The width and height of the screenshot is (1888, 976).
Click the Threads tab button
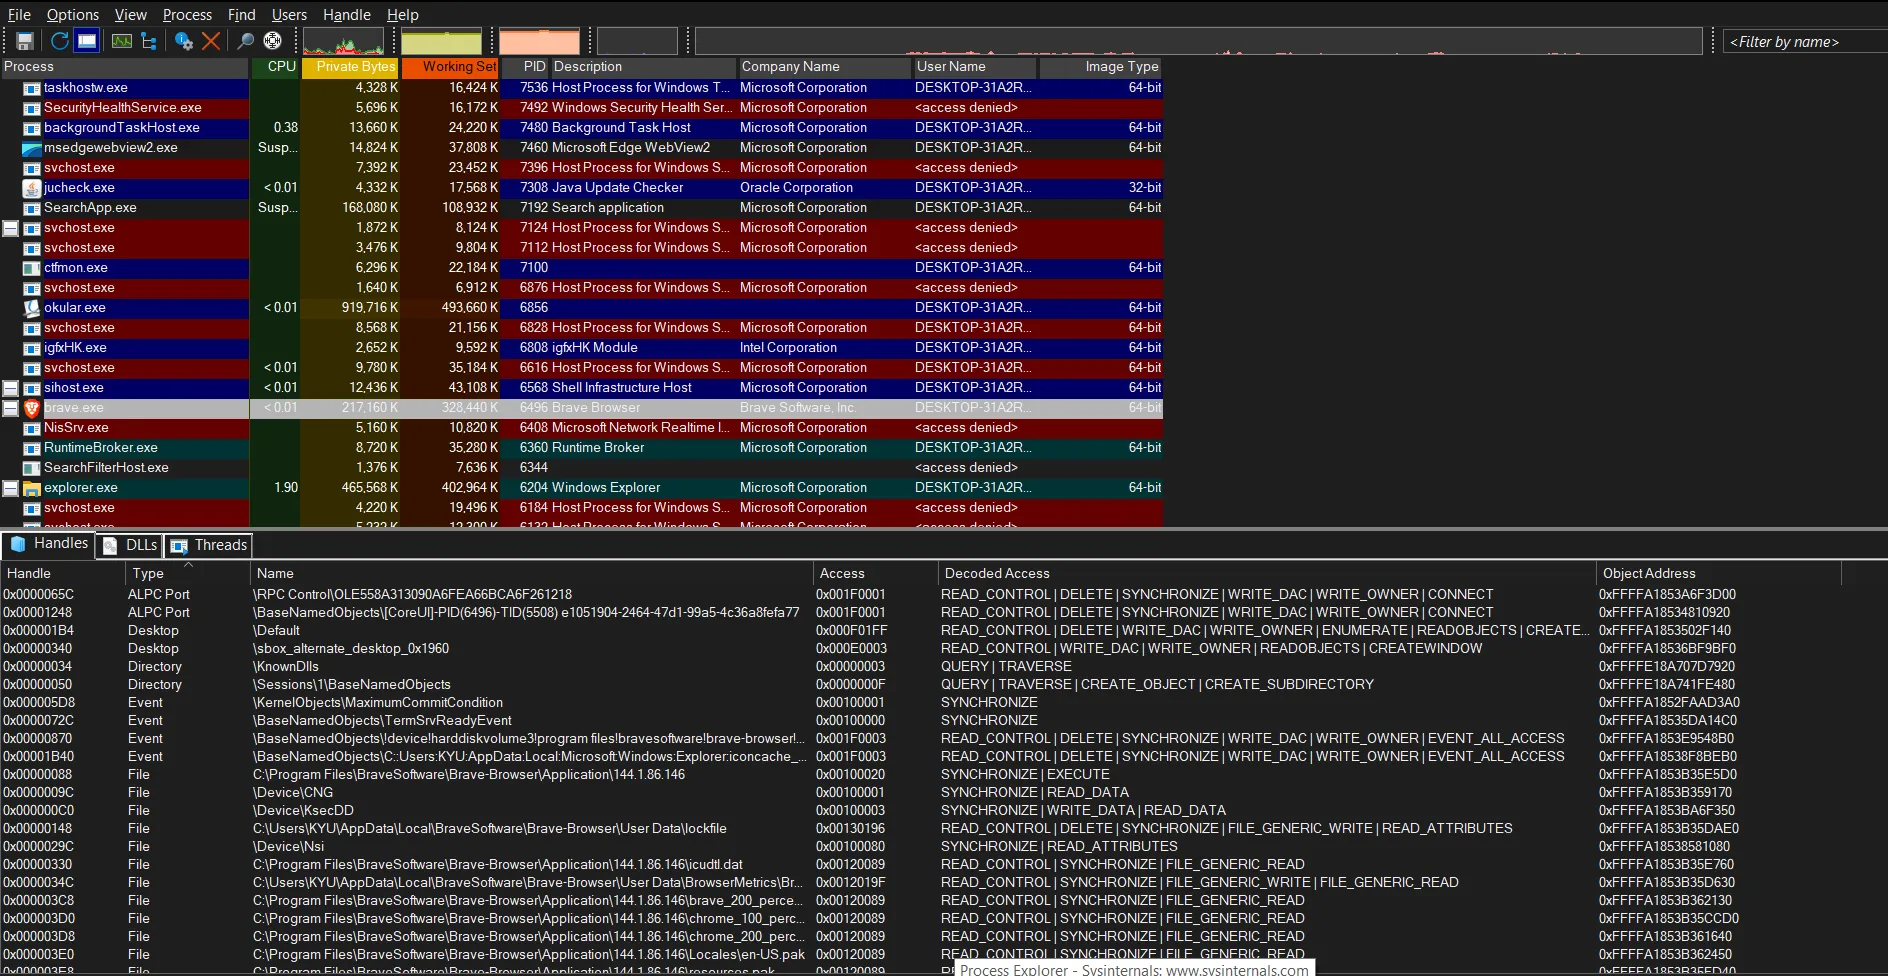pyautogui.click(x=207, y=546)
